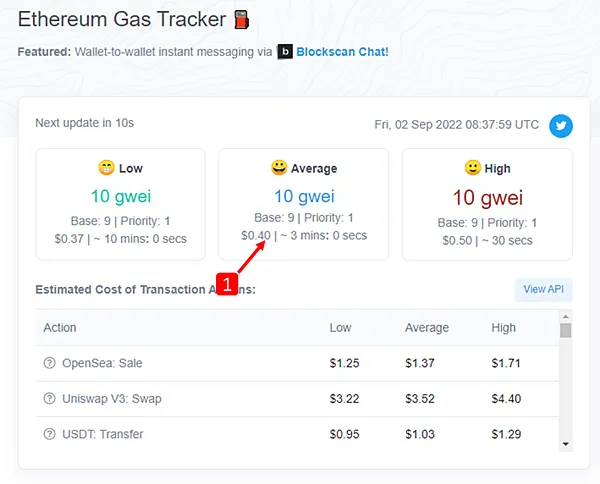Image resolution: width=600 pixels, height=484 pixels.
Task: Click help icon beside OpenSea: Sale
Action: 49,363
